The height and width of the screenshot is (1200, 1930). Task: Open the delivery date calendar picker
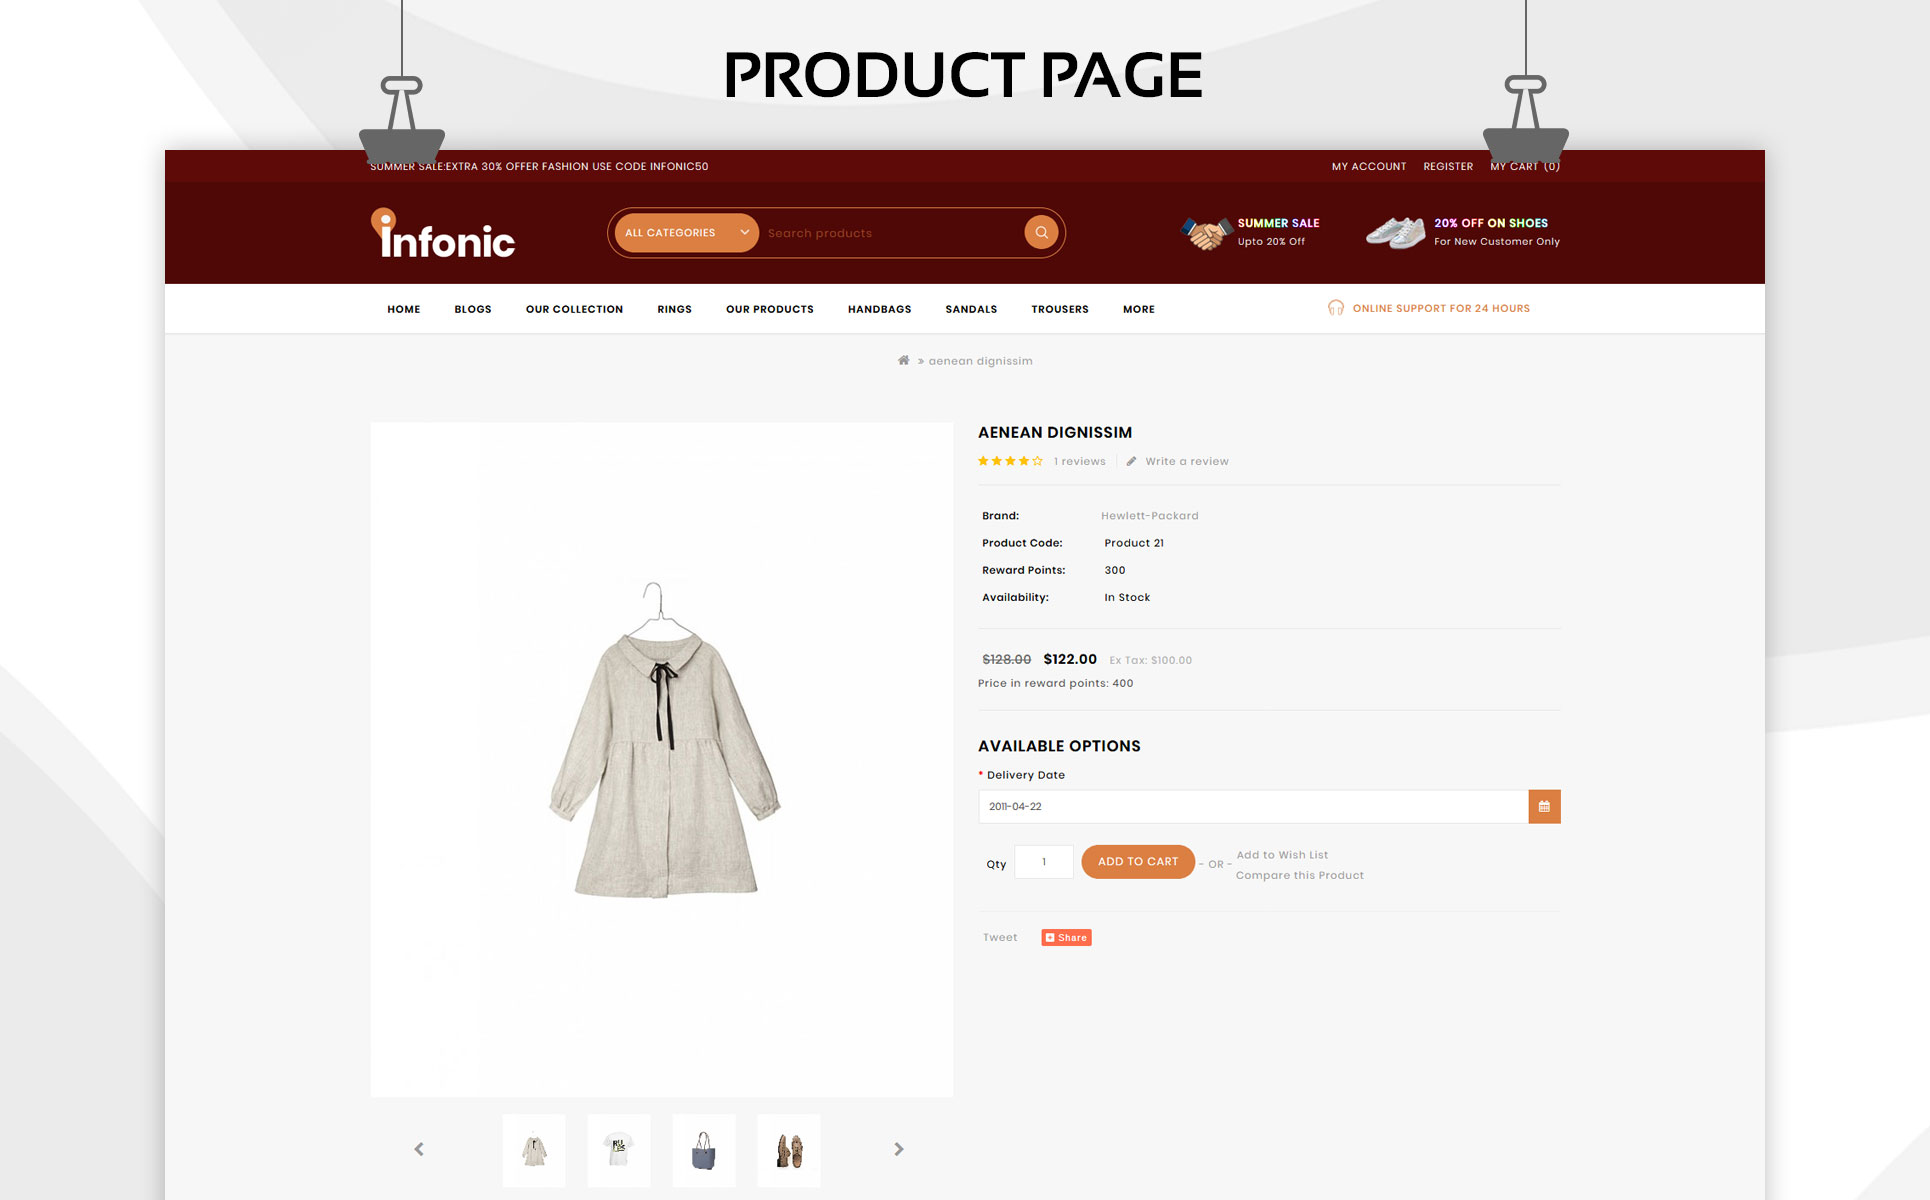(x=1544, y=806)
